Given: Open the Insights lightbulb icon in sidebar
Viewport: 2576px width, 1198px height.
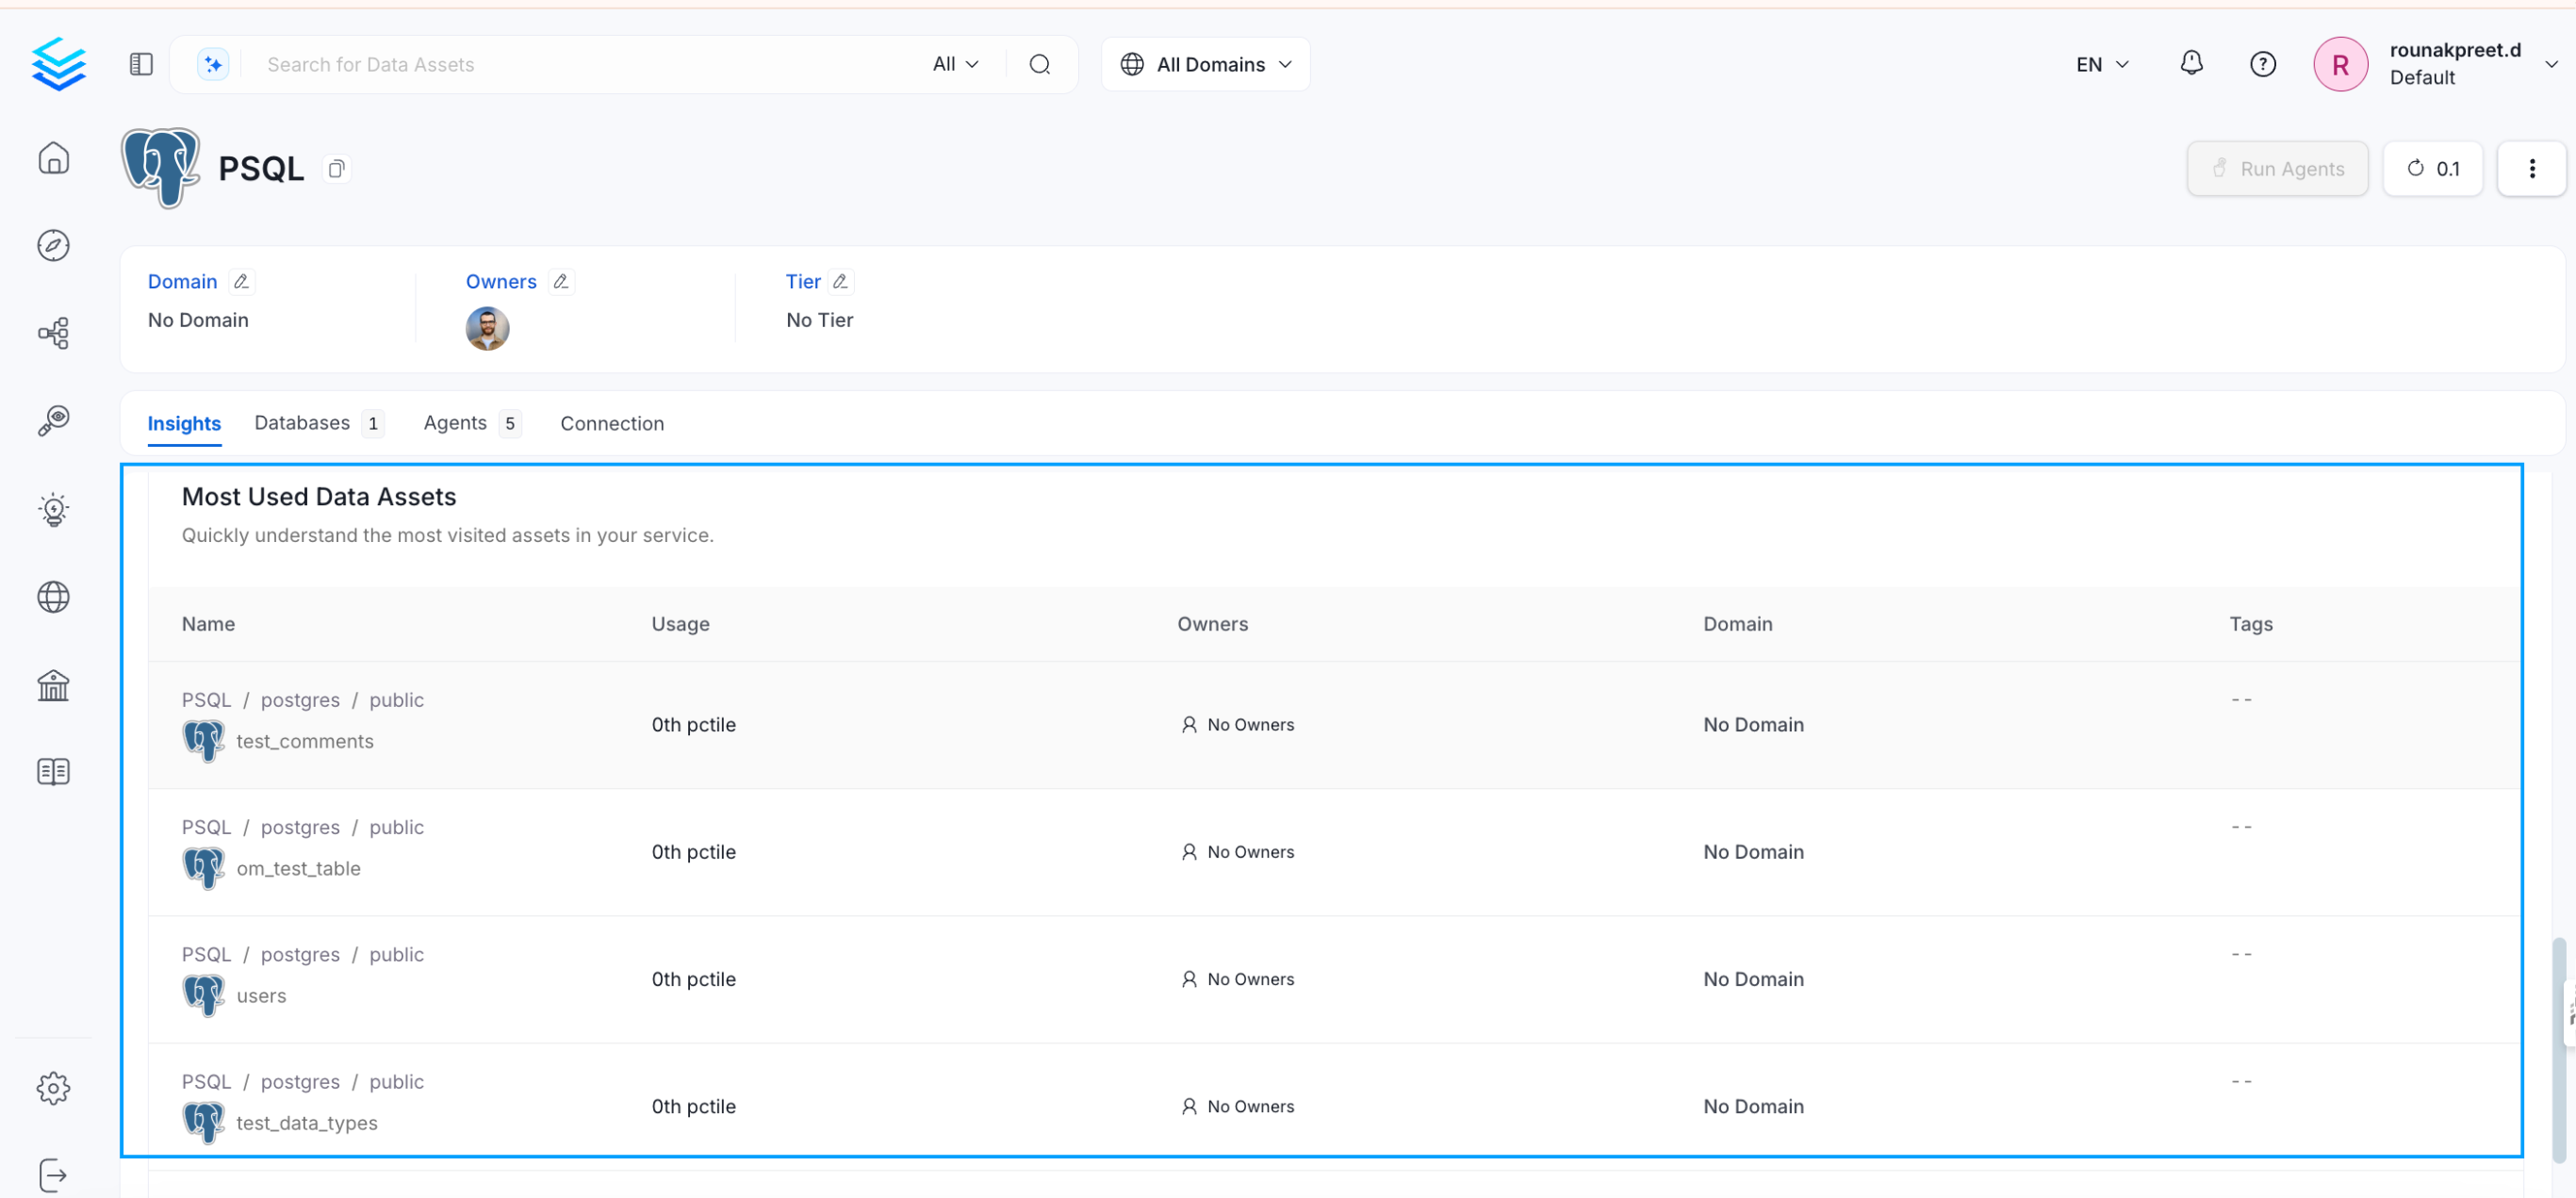Looking at the screenshot, I should 53,509.
